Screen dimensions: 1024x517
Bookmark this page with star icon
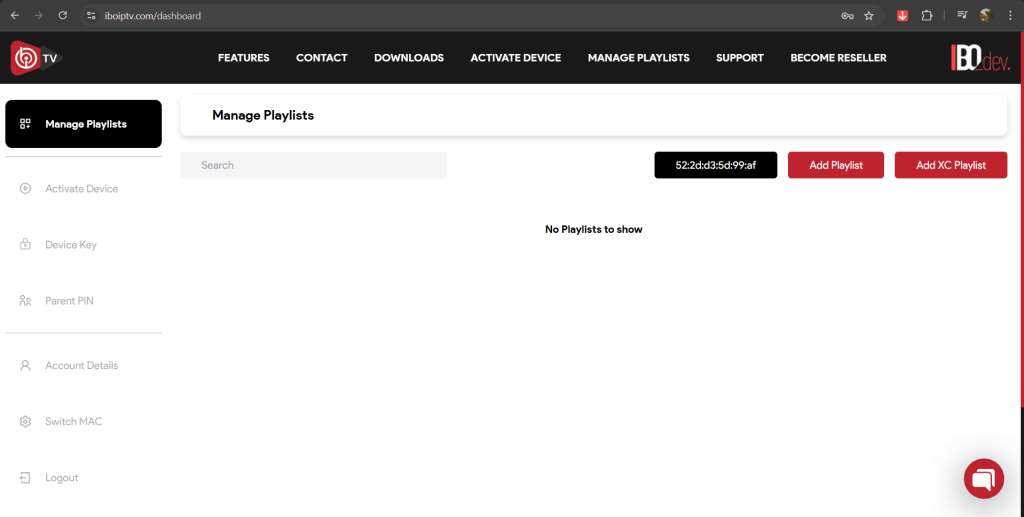coord(869,16)
